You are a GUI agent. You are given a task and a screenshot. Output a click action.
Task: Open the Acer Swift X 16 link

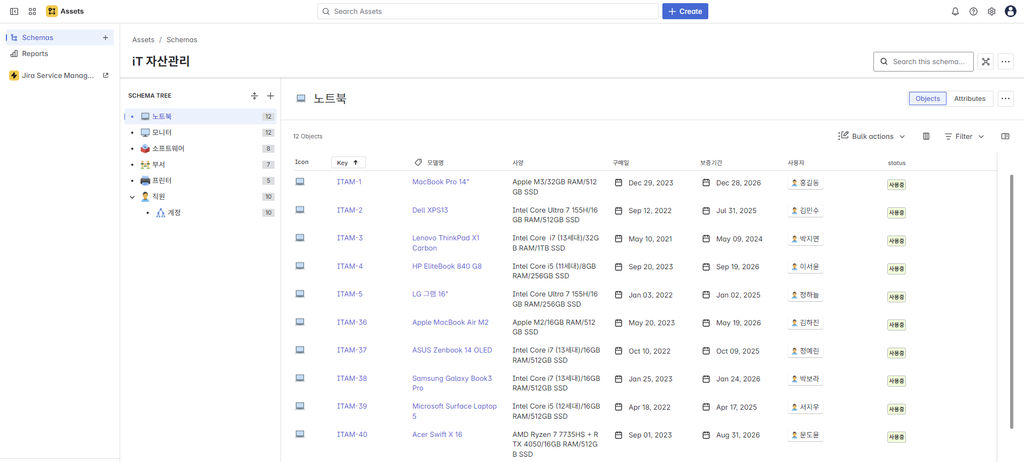(437, 434)
